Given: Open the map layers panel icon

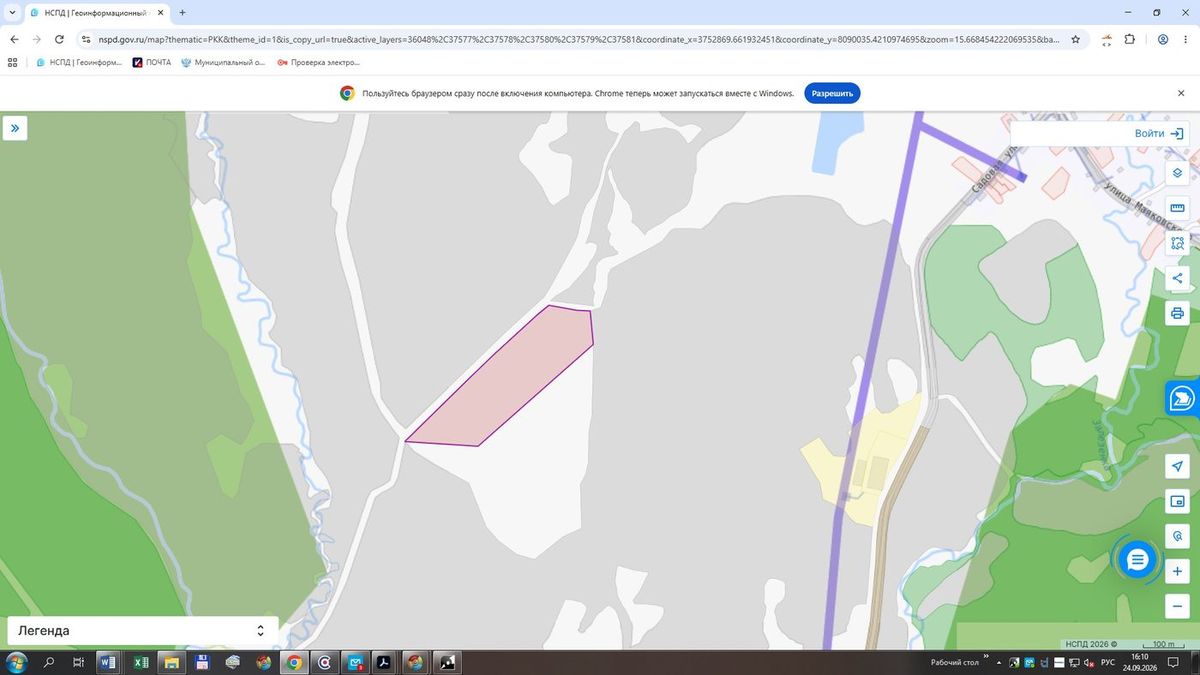Looking at the screenshot, I should [x=1177, y=173].
